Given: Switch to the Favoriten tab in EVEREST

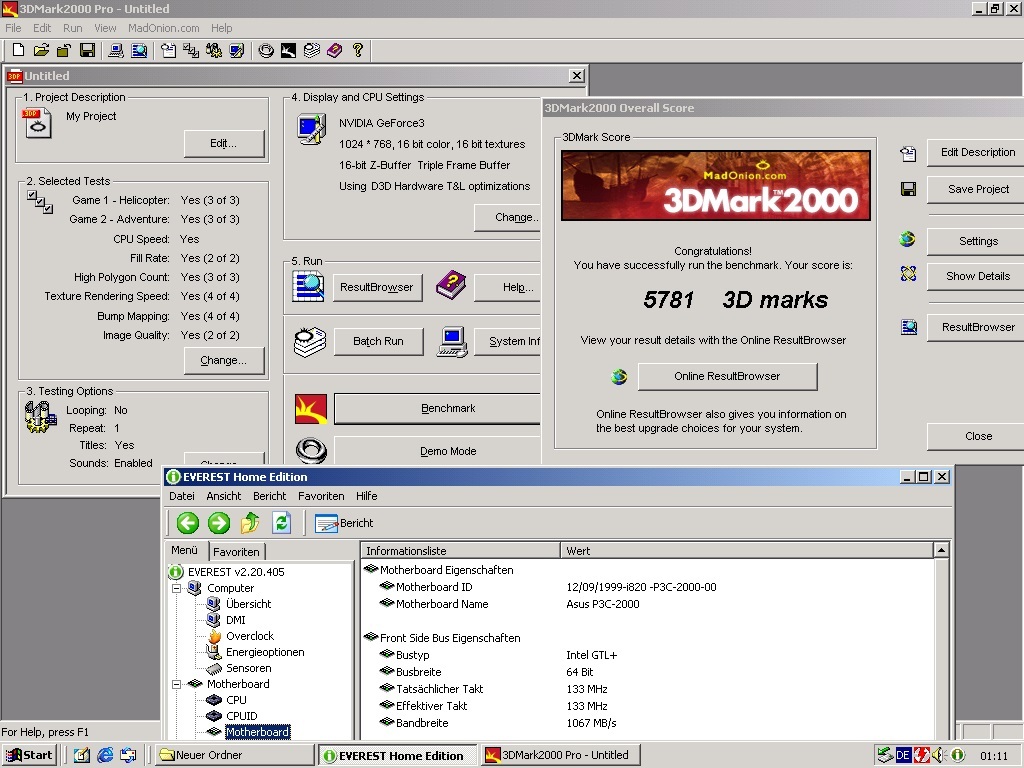Looking at the screenshot, I should (x=236, y=552).
